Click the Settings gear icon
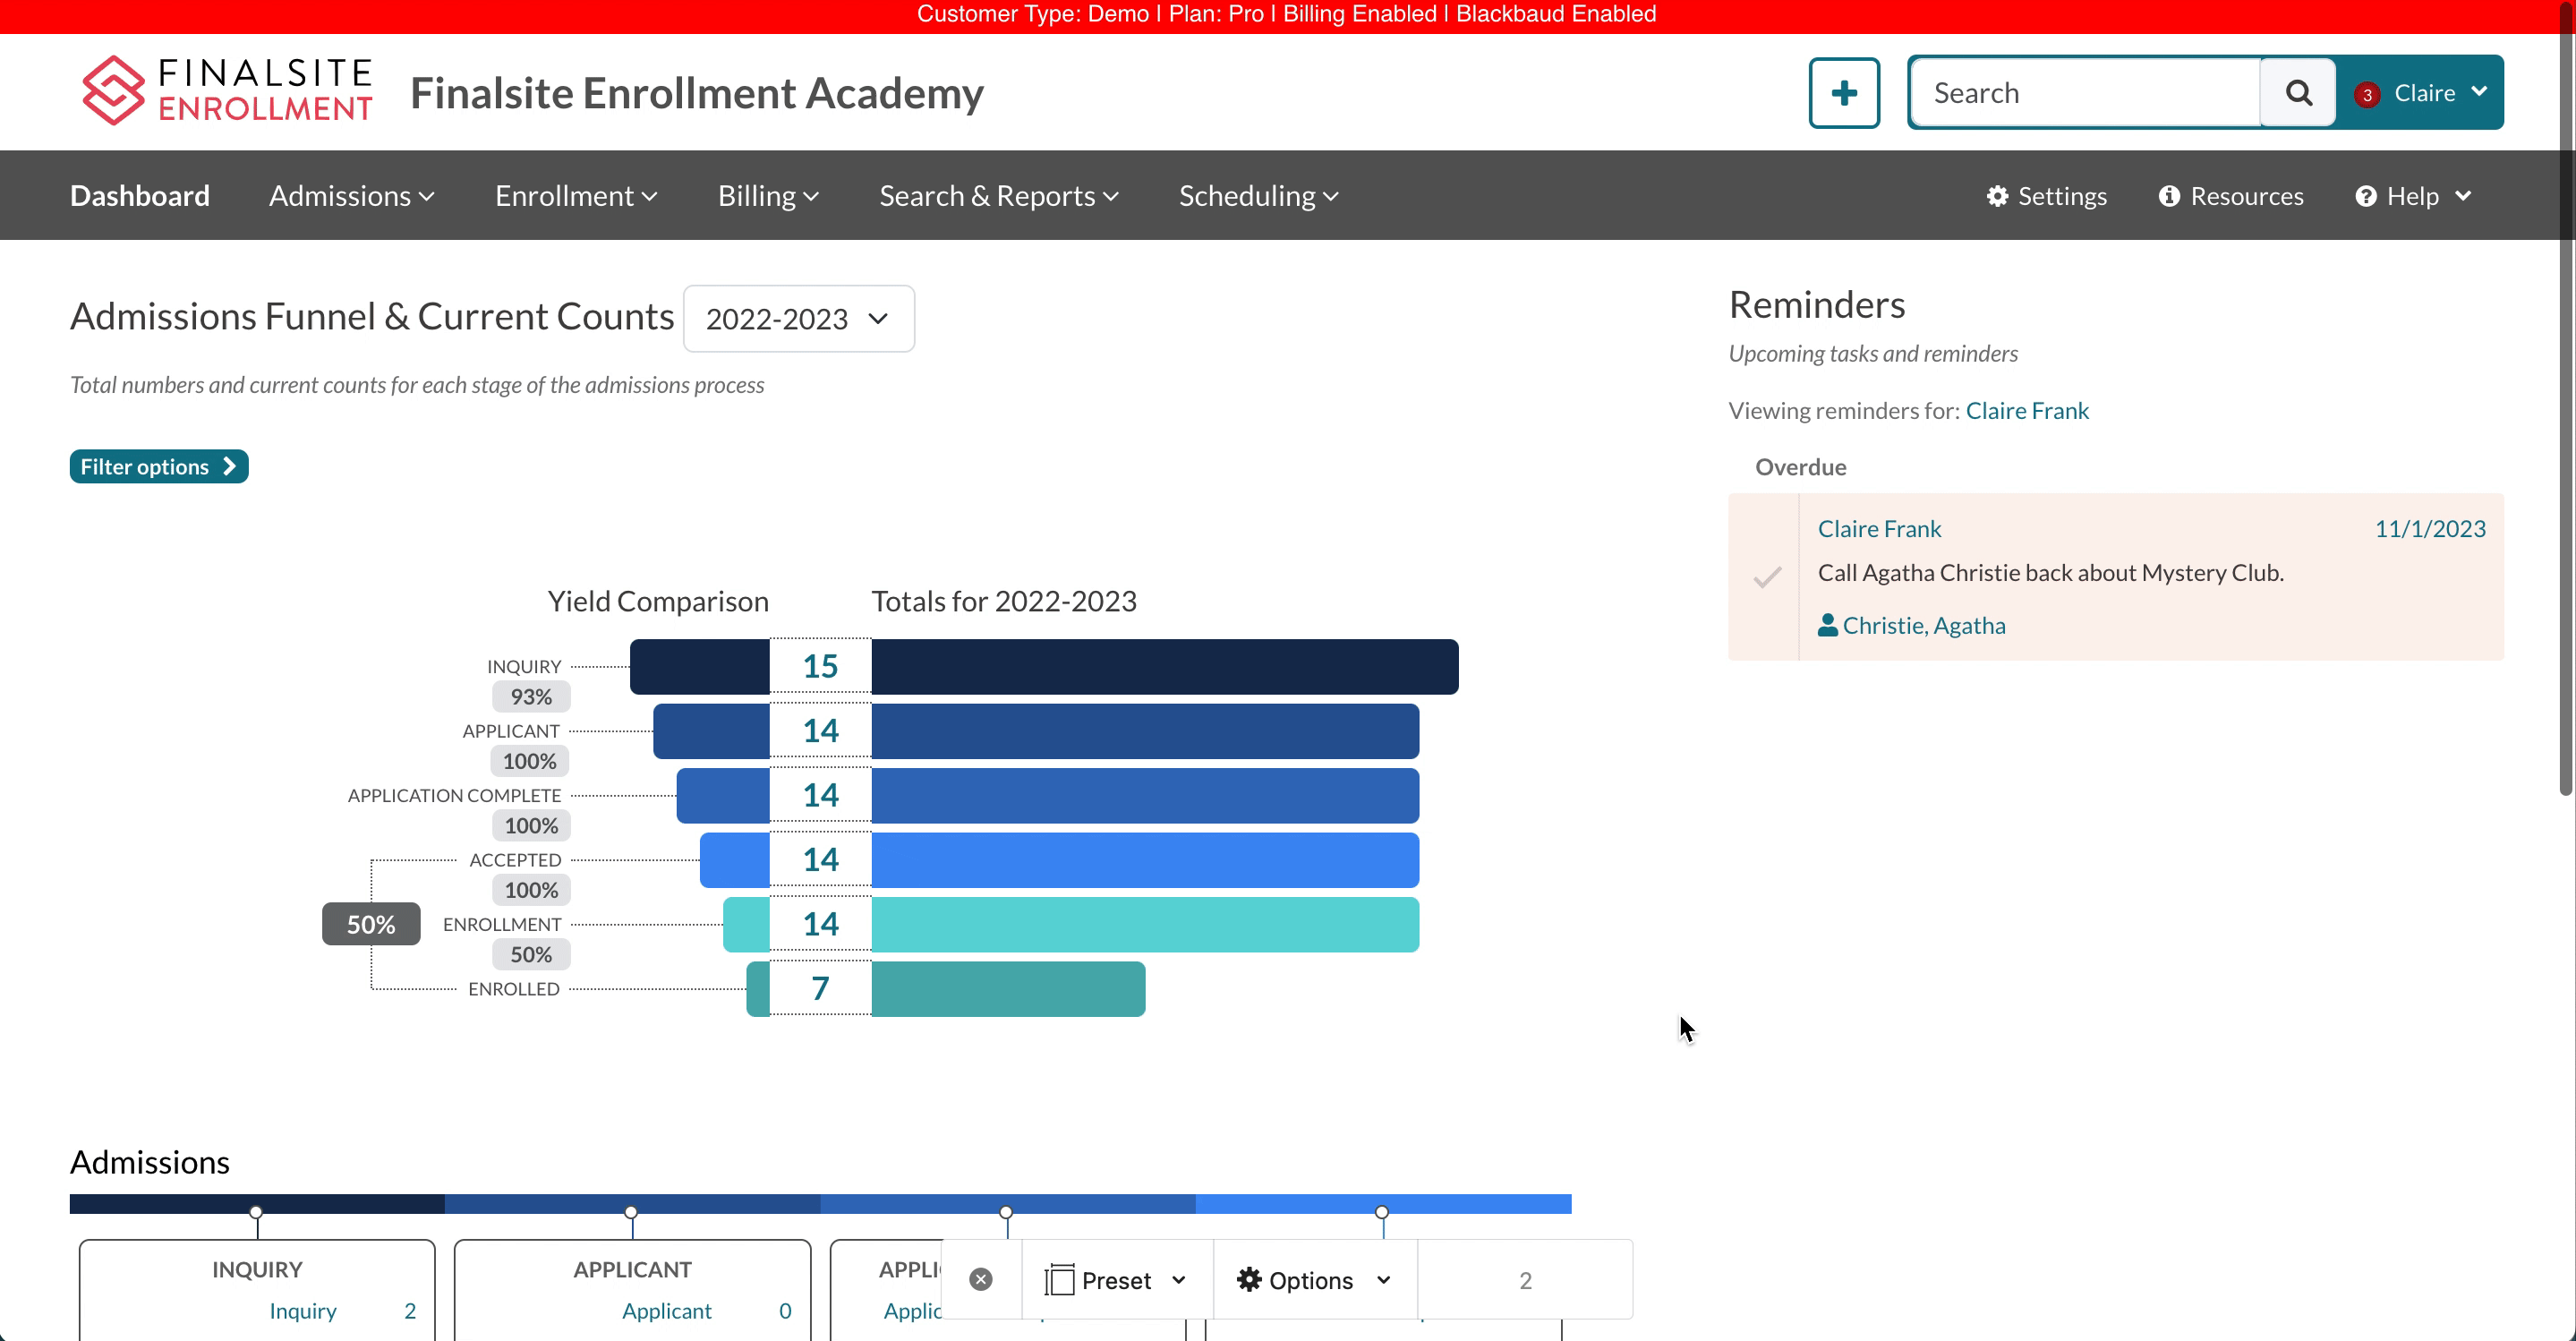This screenshot has width=2576, height=1341. tap(1997, 196)
